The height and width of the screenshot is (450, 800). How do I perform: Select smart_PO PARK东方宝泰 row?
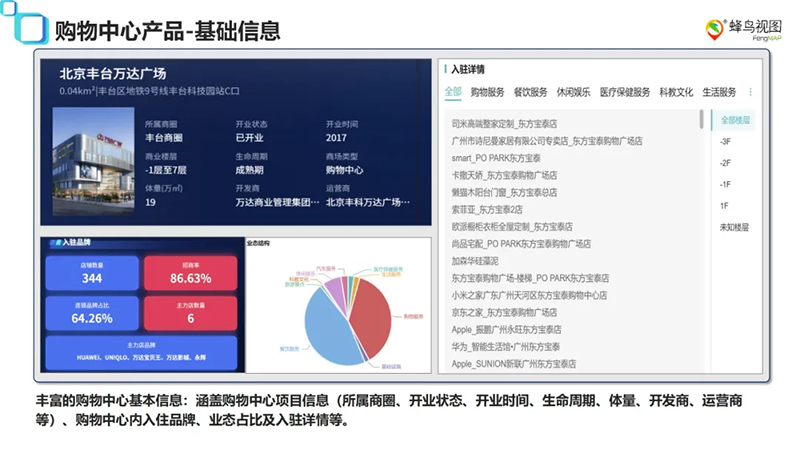(496, 158)
